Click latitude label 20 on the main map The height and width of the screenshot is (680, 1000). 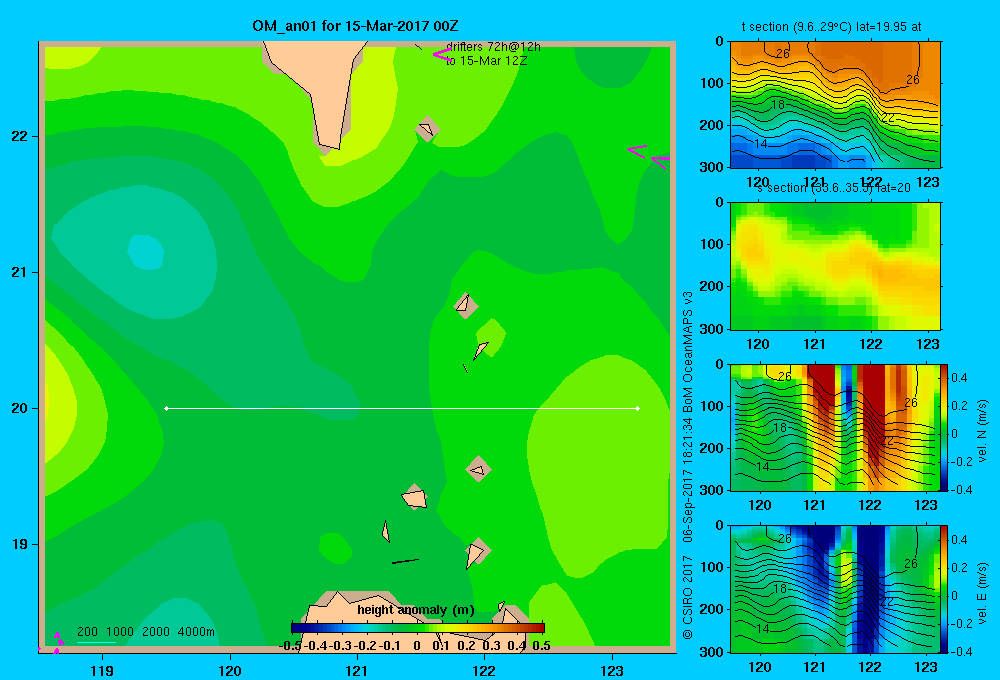click(x=20, y=408)
